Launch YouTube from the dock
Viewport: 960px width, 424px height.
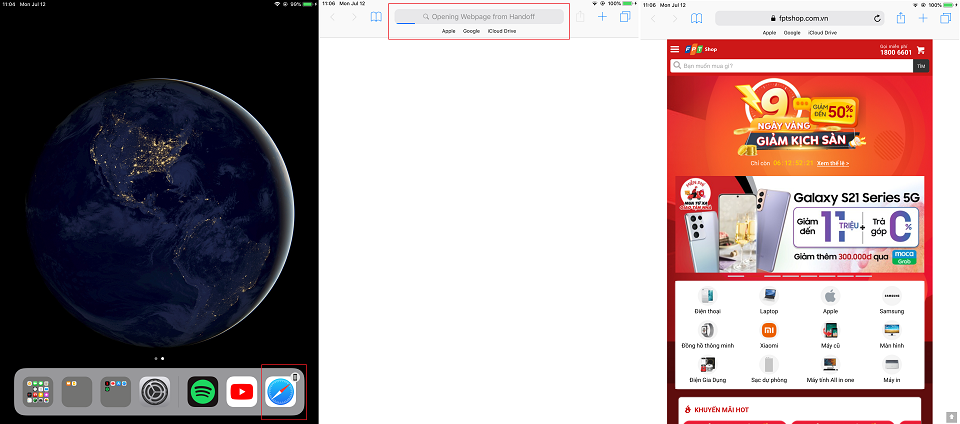[x=242, y=392]
